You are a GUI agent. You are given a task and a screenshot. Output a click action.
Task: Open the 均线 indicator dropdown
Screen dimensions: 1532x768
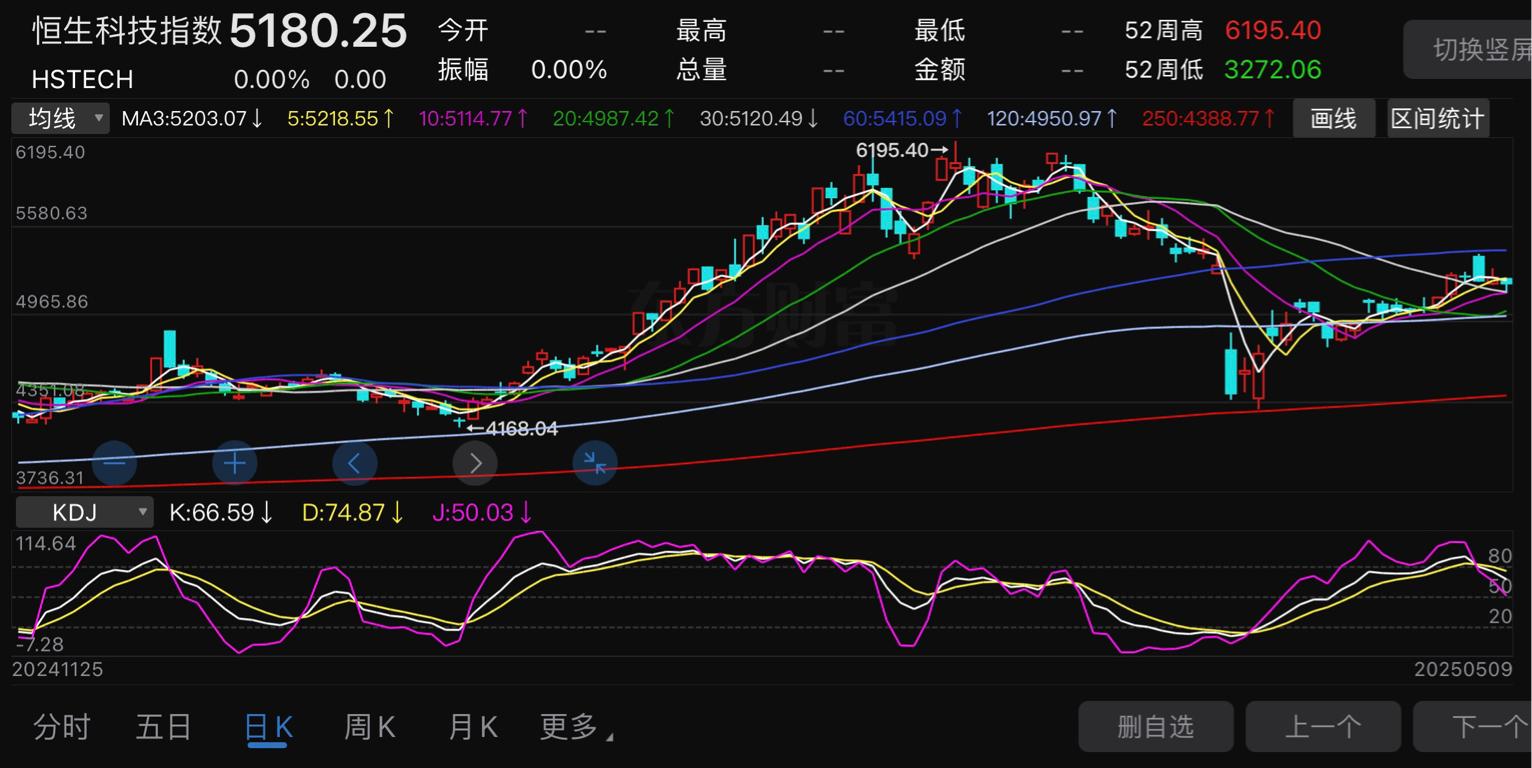click(61, 119)
